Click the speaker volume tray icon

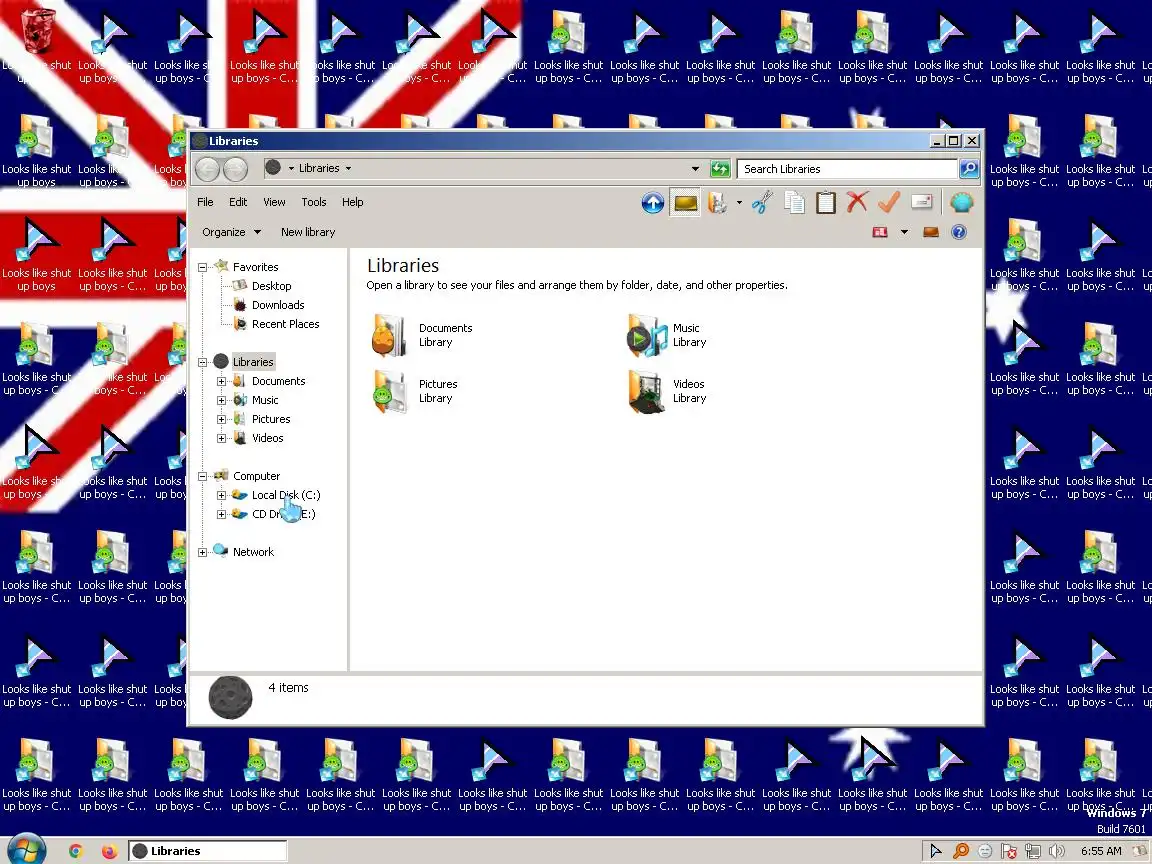click(1057, 851)
